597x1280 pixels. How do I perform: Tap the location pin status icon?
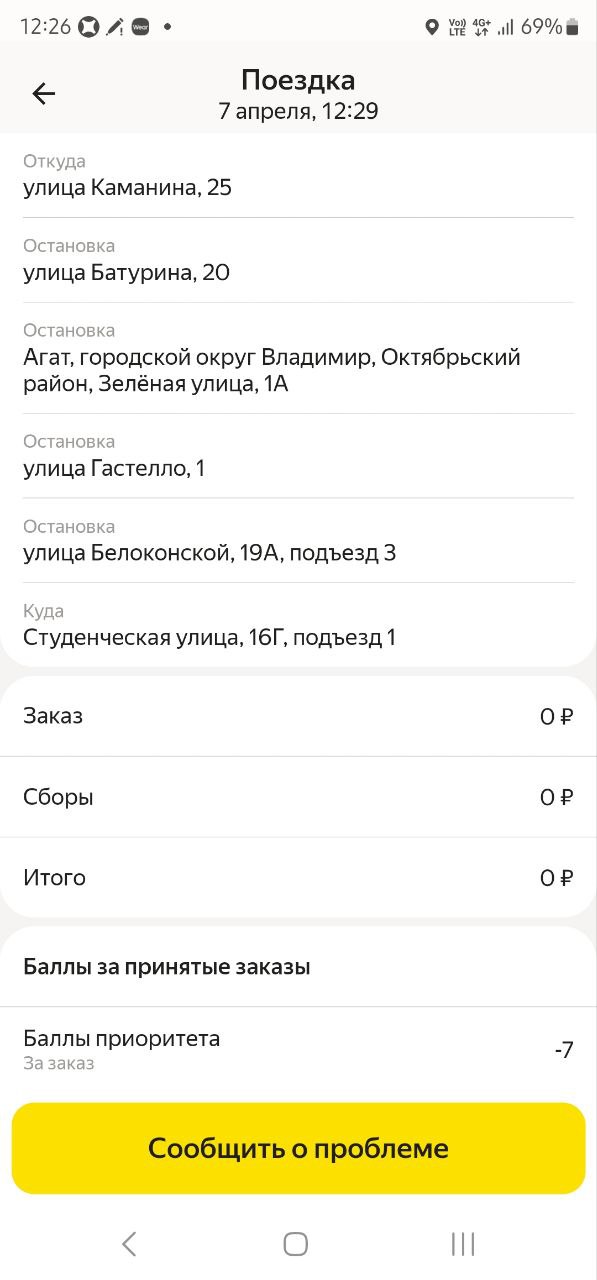[x=432, y=27]
